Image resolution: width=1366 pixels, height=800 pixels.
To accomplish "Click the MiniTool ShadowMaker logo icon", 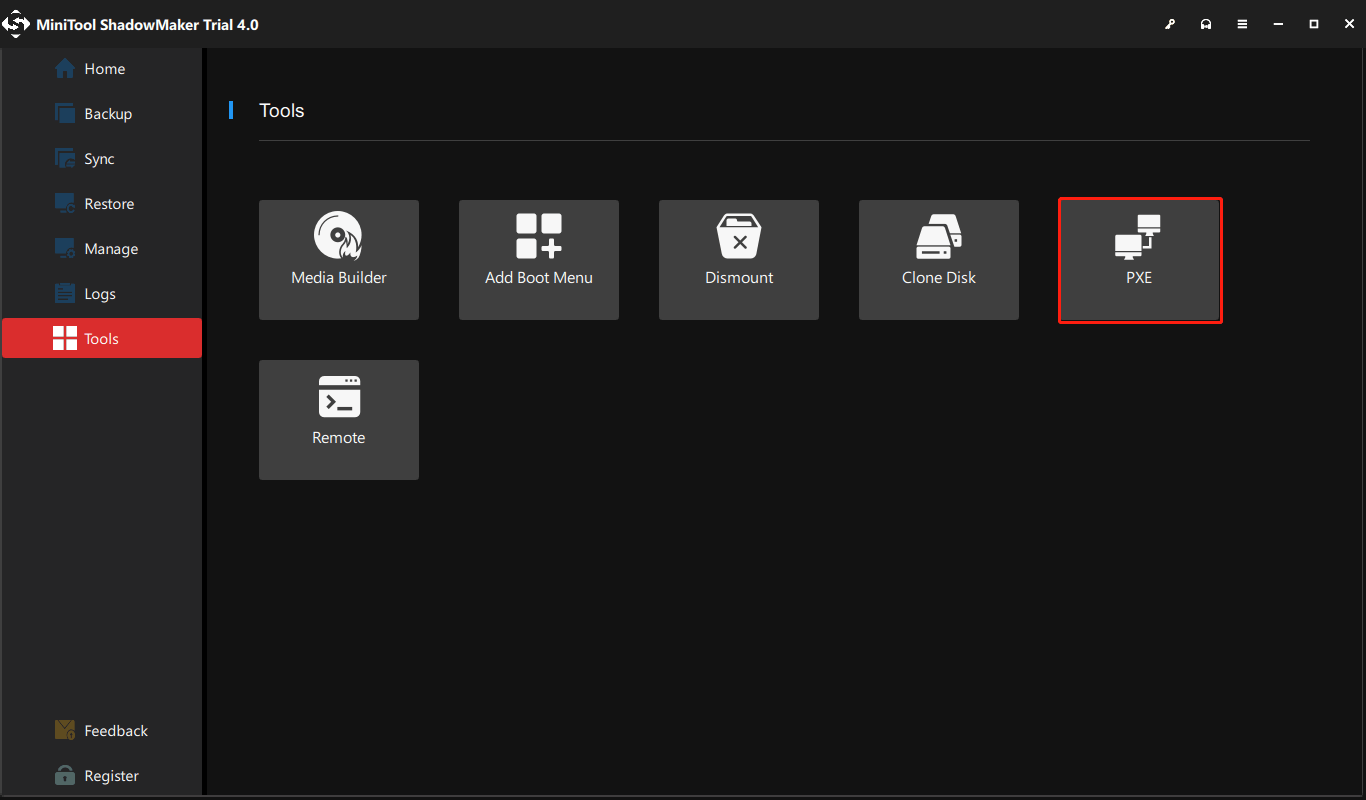I will click(16, 24).
